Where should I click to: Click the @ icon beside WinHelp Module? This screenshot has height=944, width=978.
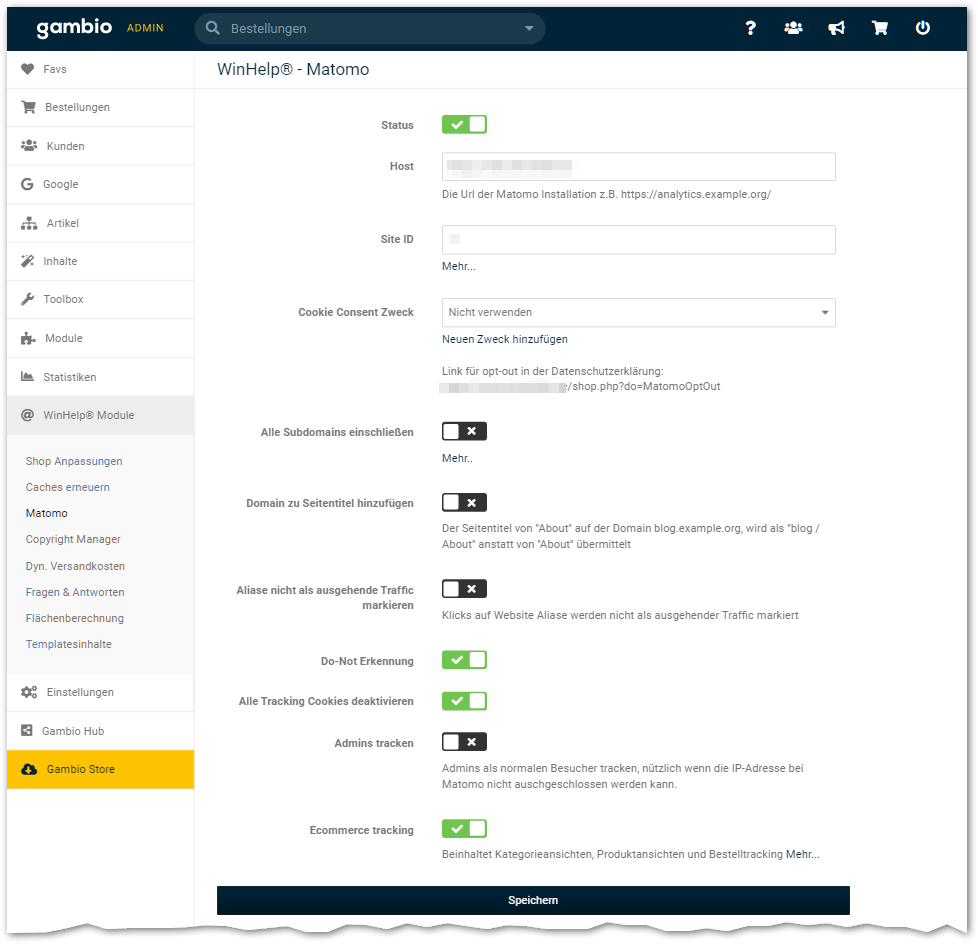27,415
